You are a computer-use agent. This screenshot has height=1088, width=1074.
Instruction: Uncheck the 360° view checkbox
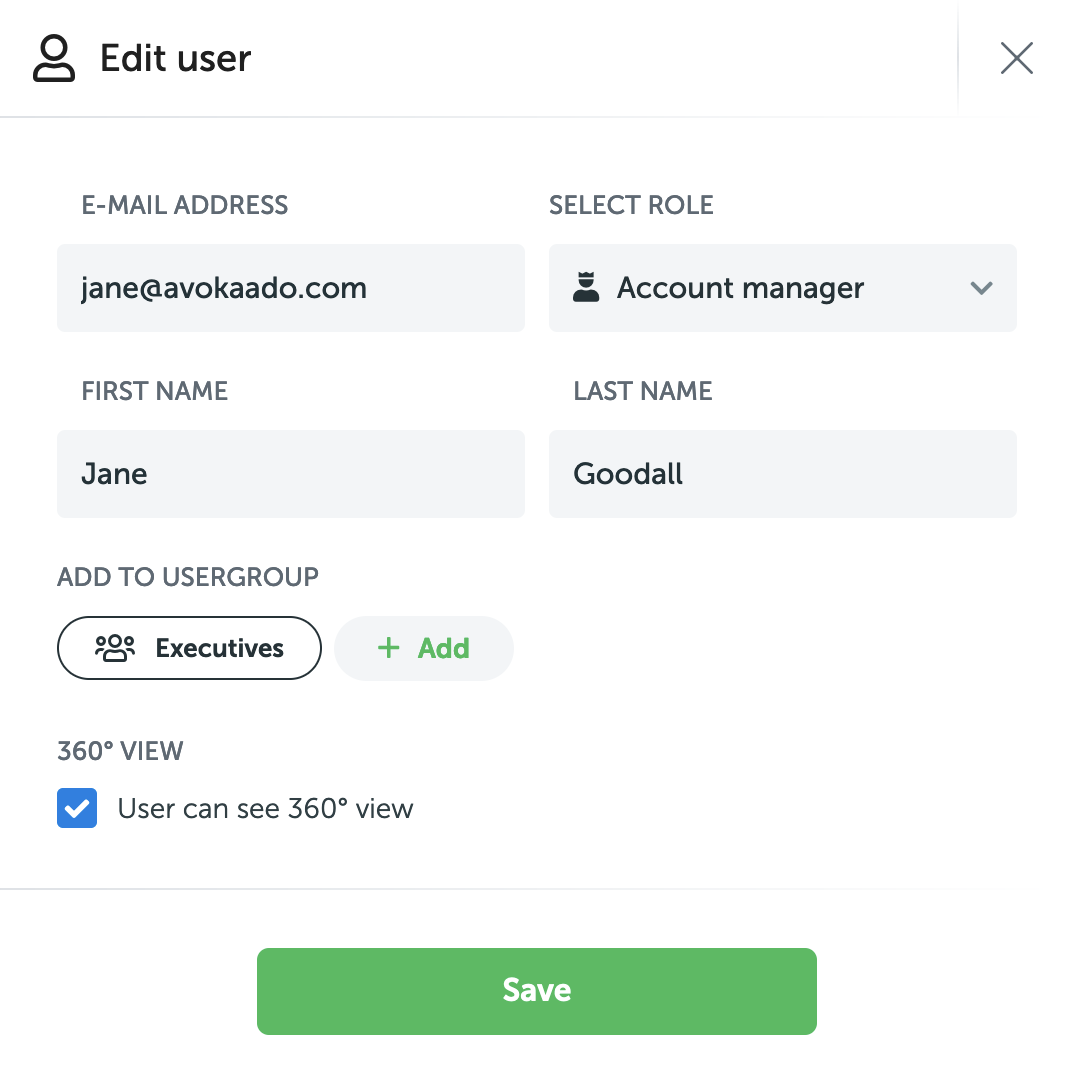click(x=77, y=808)
